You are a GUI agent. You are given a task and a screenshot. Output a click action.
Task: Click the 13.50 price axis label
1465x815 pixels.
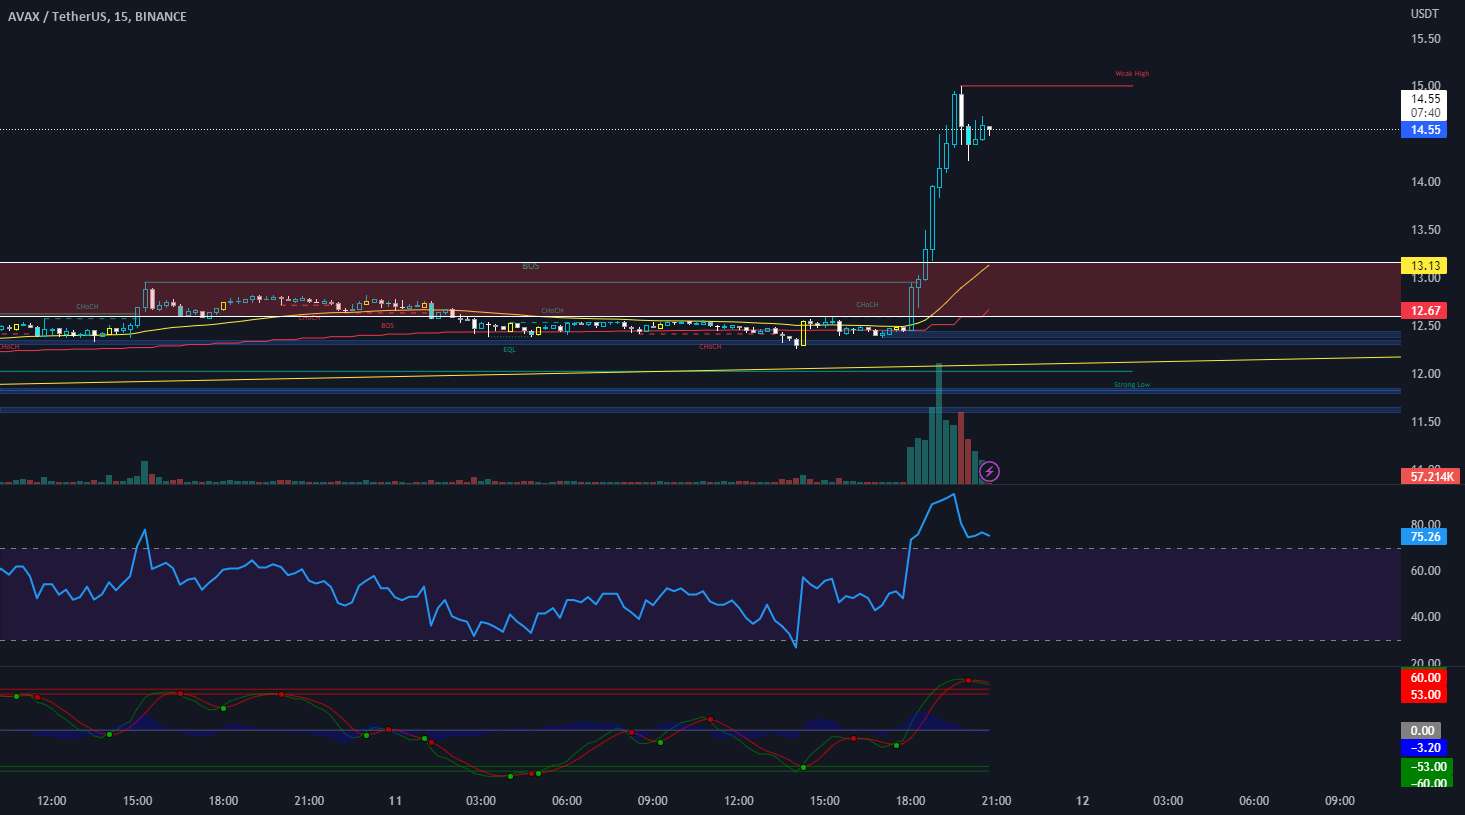(x=1425, y=230)
